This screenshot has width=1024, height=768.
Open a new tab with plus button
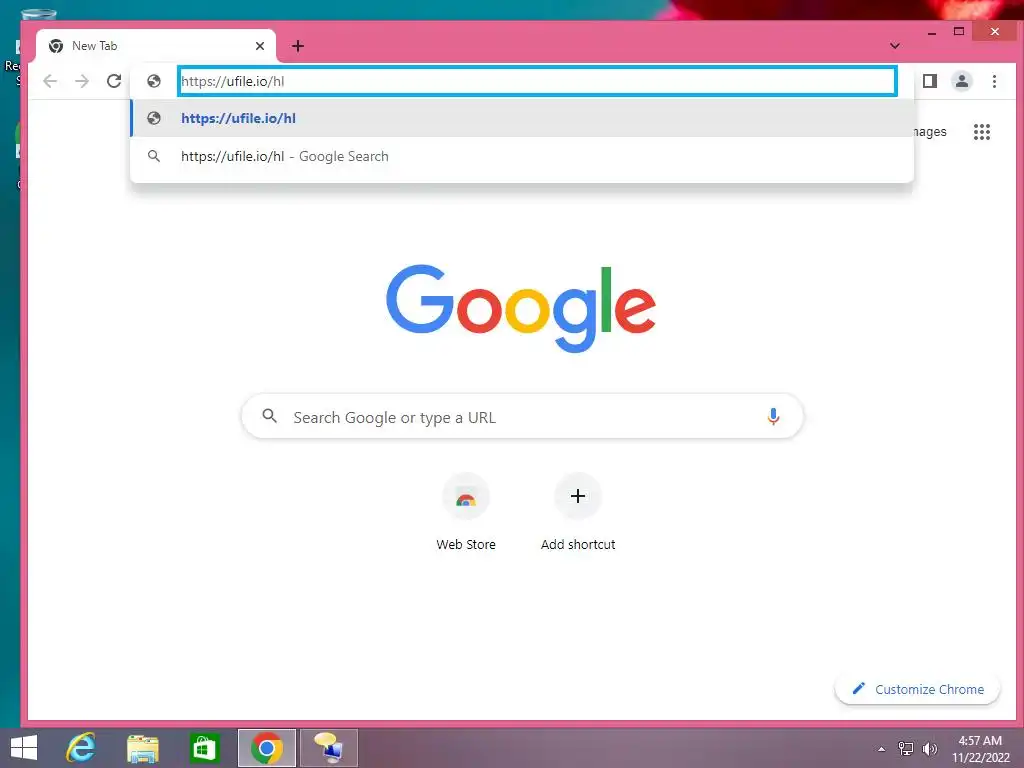pos(298,46)
